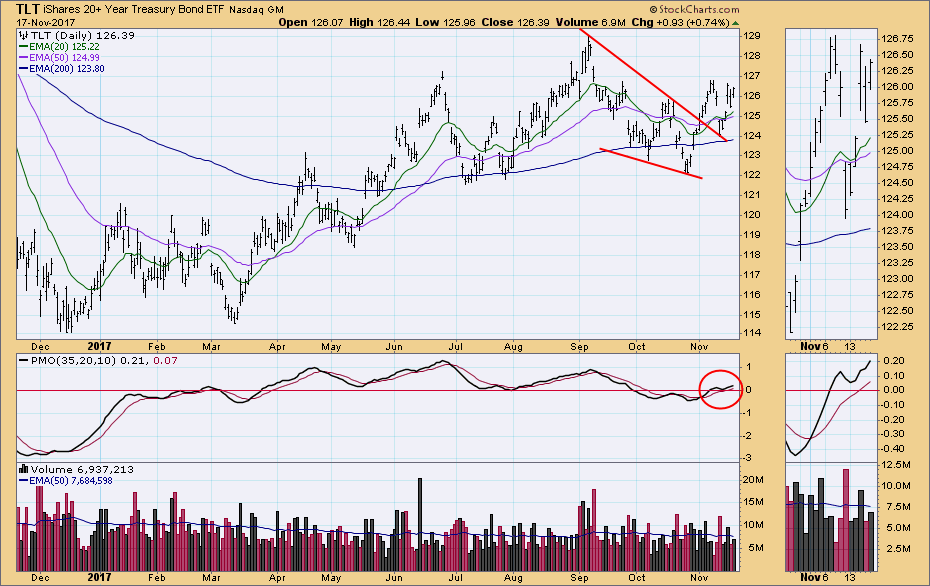This screenshot has width=930, height=586.
Task: Click the 124 label on the main price axis
Action: (x=752, y=135)
